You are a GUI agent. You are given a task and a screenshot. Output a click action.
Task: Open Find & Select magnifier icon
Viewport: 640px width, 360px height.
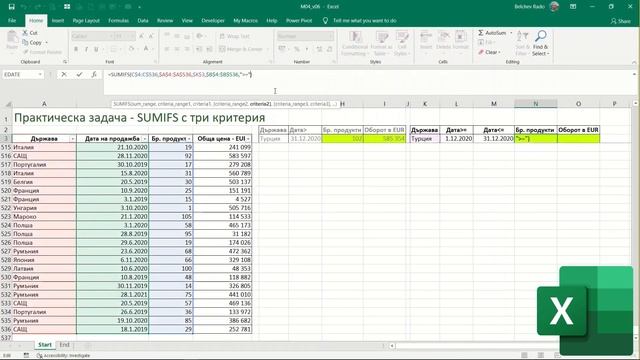point(540,36)
